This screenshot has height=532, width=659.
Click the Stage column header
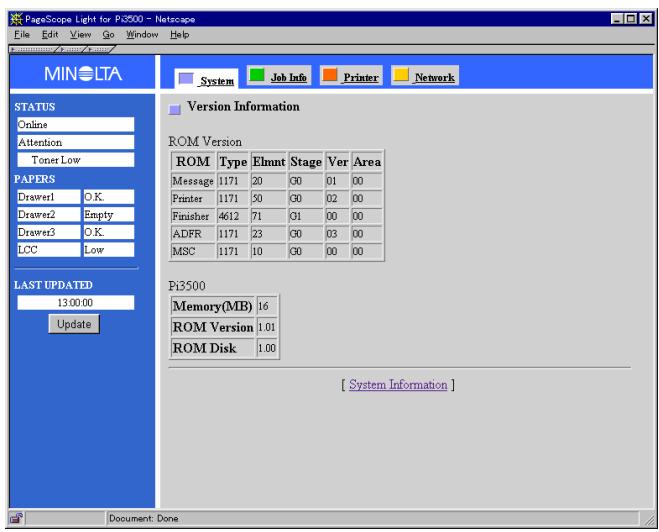tap(306, 162)
